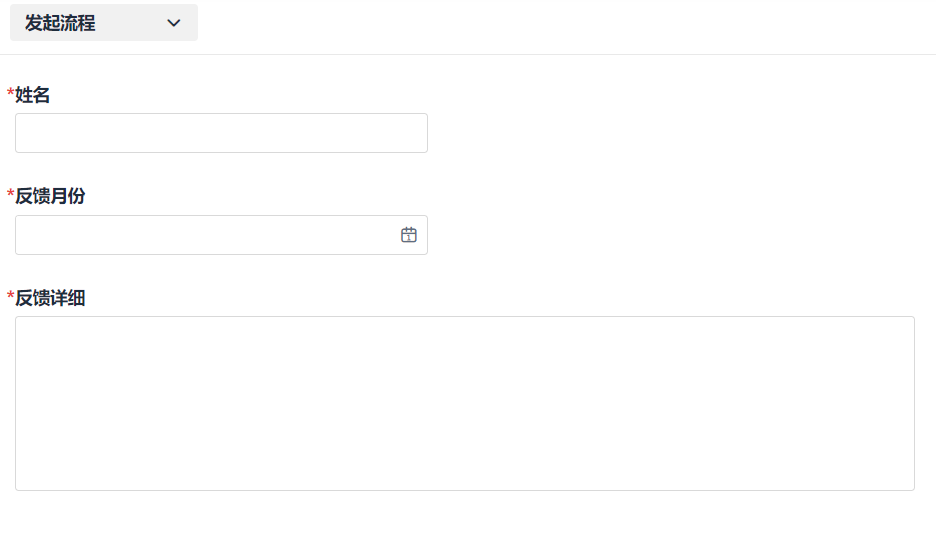The height and width of the screenshot is (558, 936).
Task: Click blank space right of 反馈月份 field
Action: click(680, 235)
